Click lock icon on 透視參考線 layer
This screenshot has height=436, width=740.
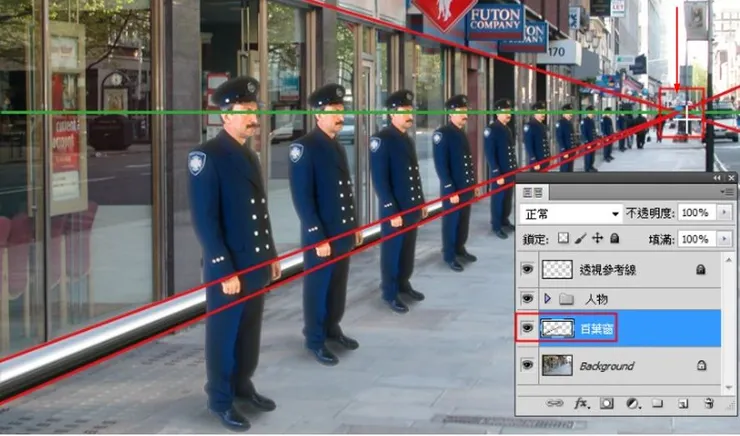click(700, 269)
